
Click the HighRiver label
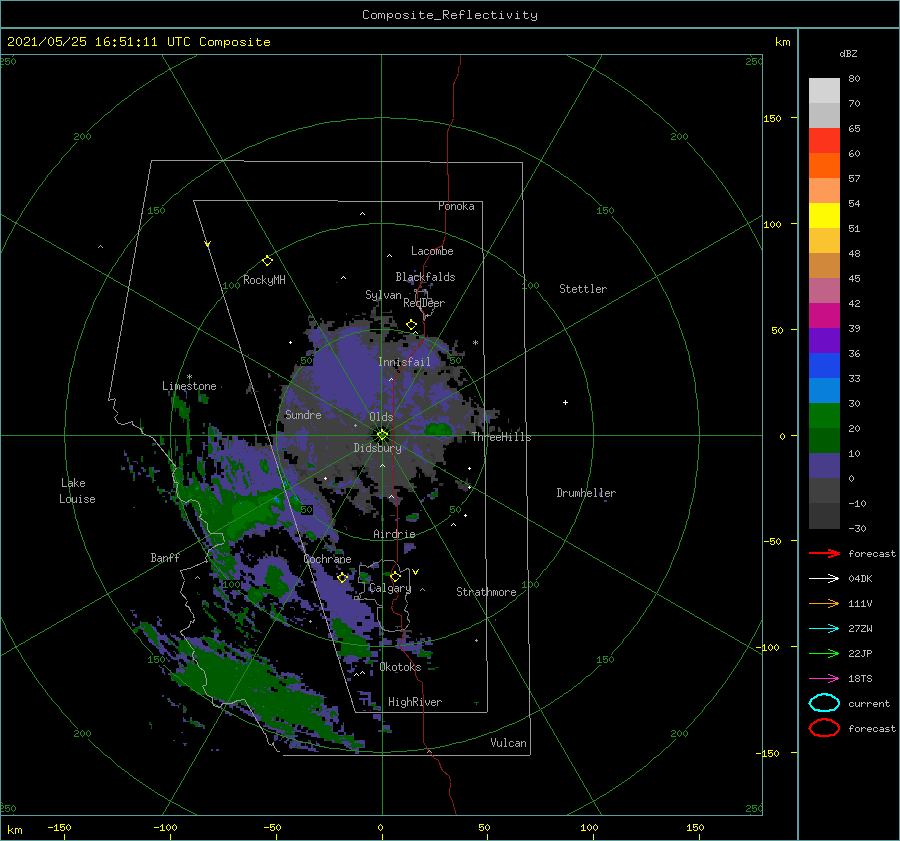[415, 702]
